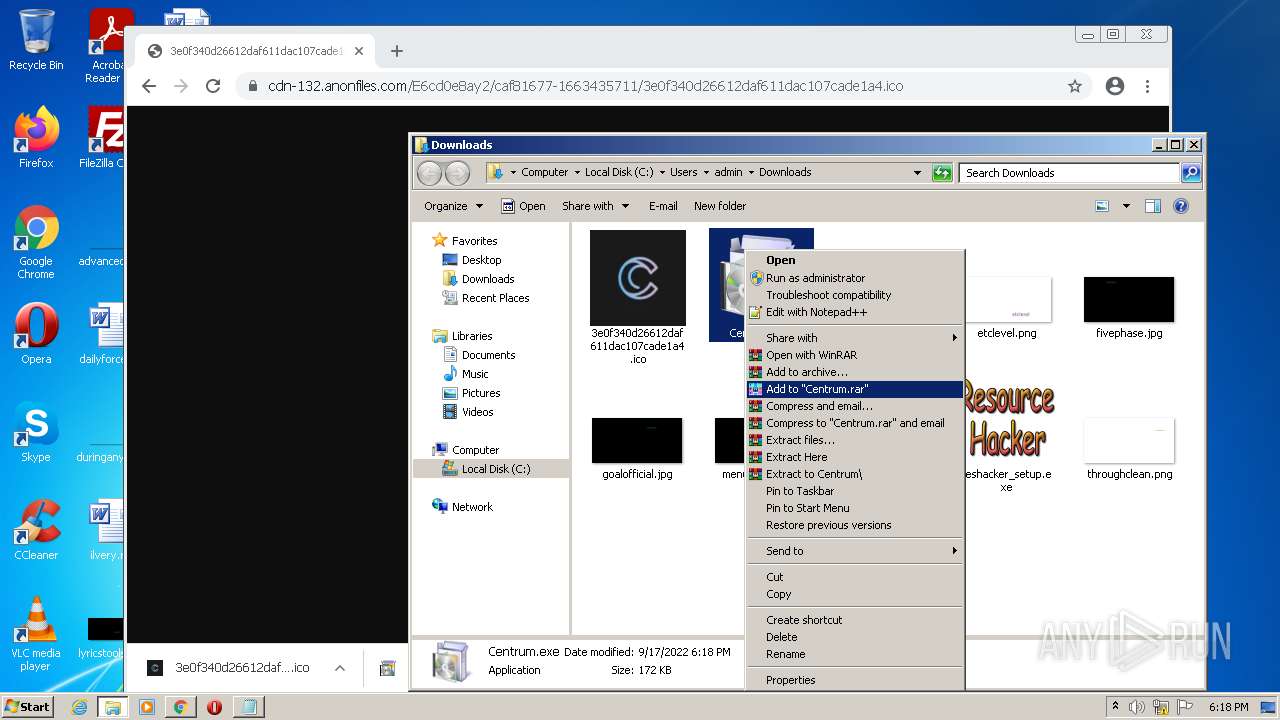Choose Run as administrator
1280x720 pixels.
point(855,278)
